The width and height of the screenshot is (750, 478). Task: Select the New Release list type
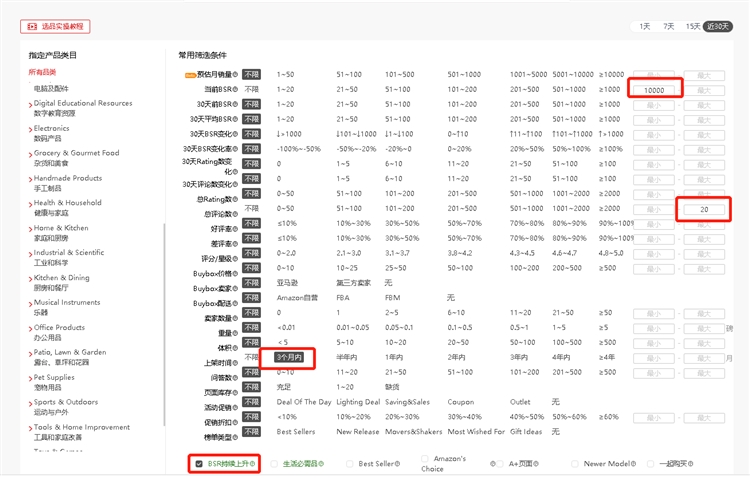click(x=357, y=432)
